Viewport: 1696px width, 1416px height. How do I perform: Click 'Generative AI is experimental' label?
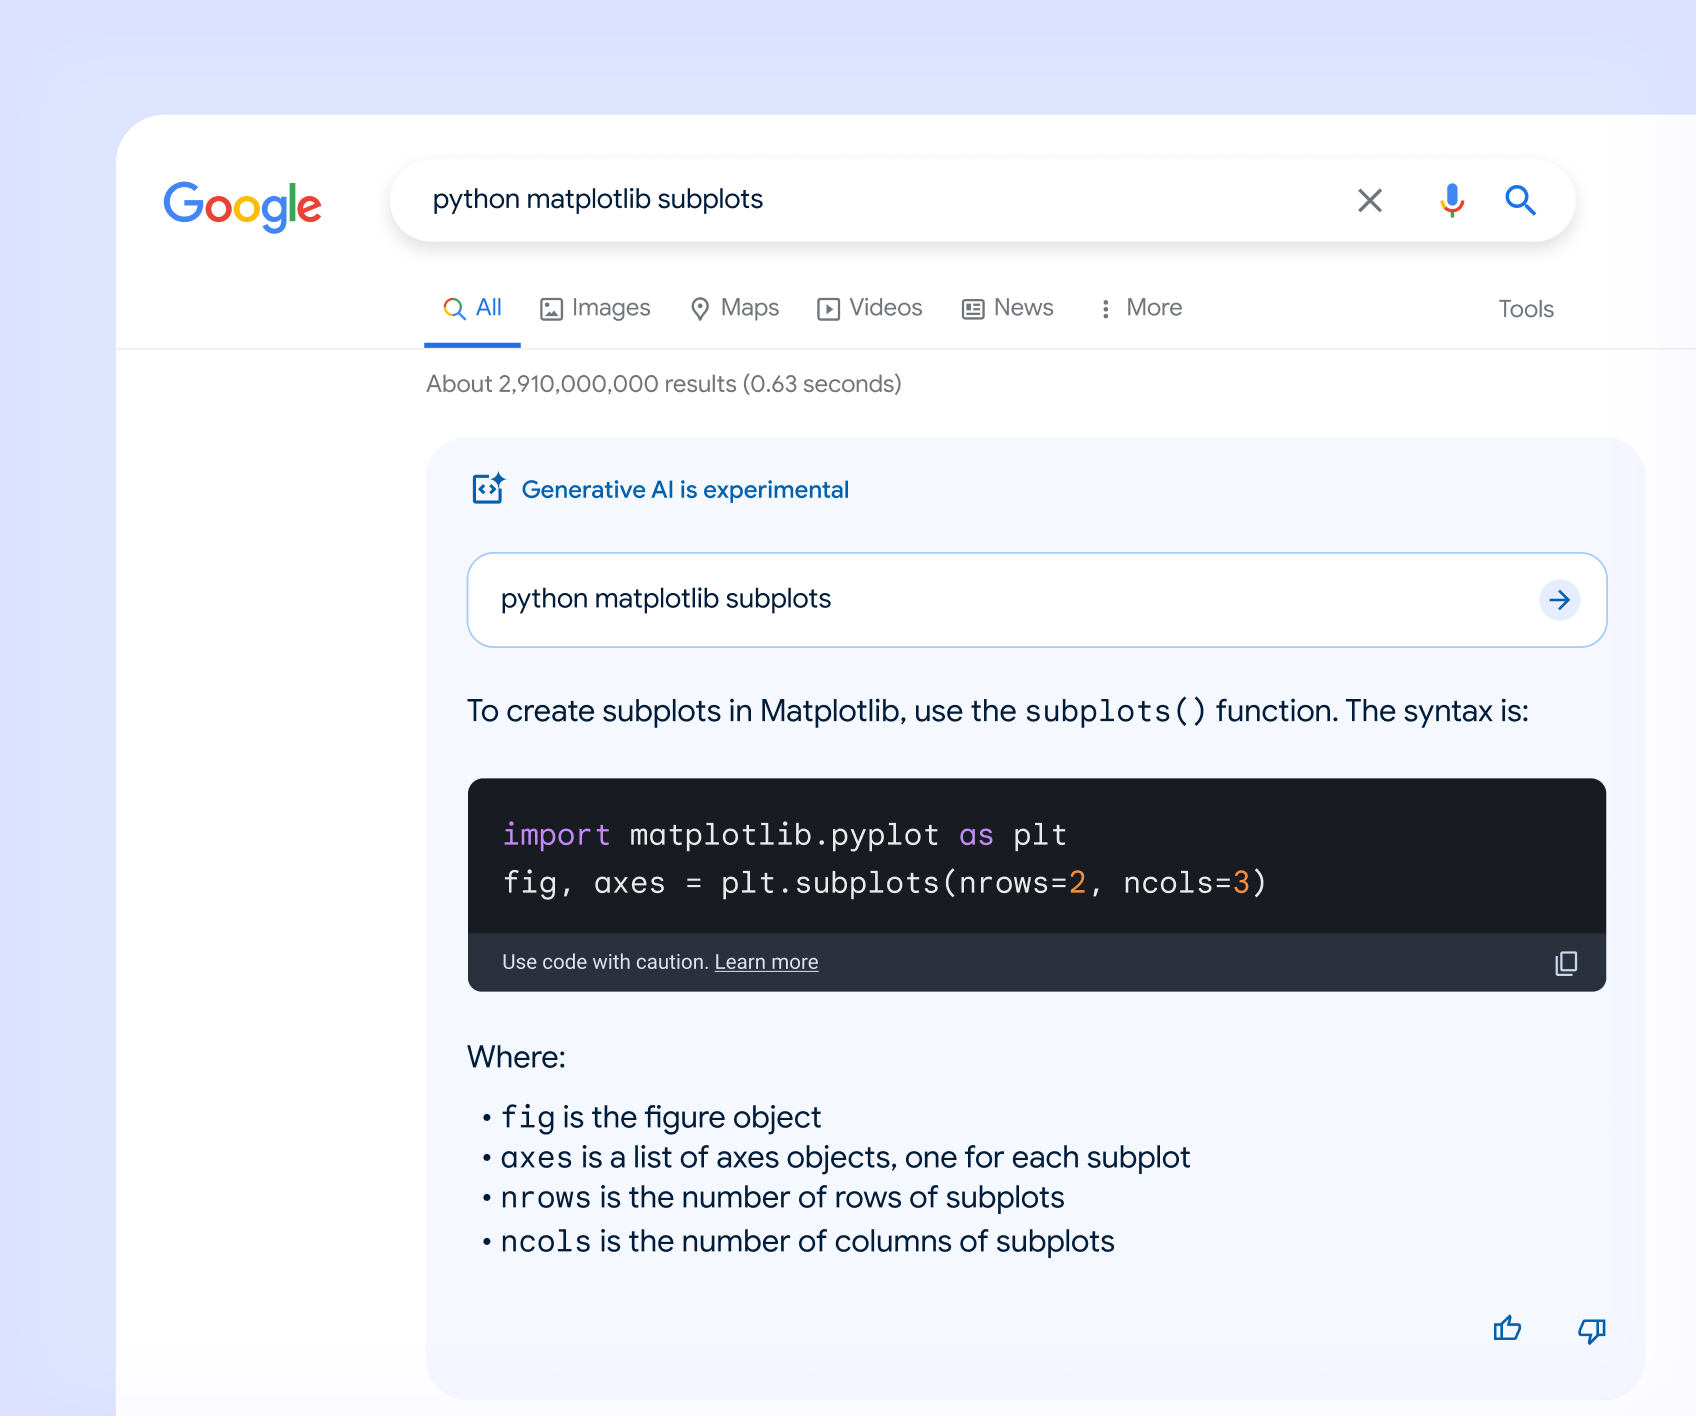(685, 490)
